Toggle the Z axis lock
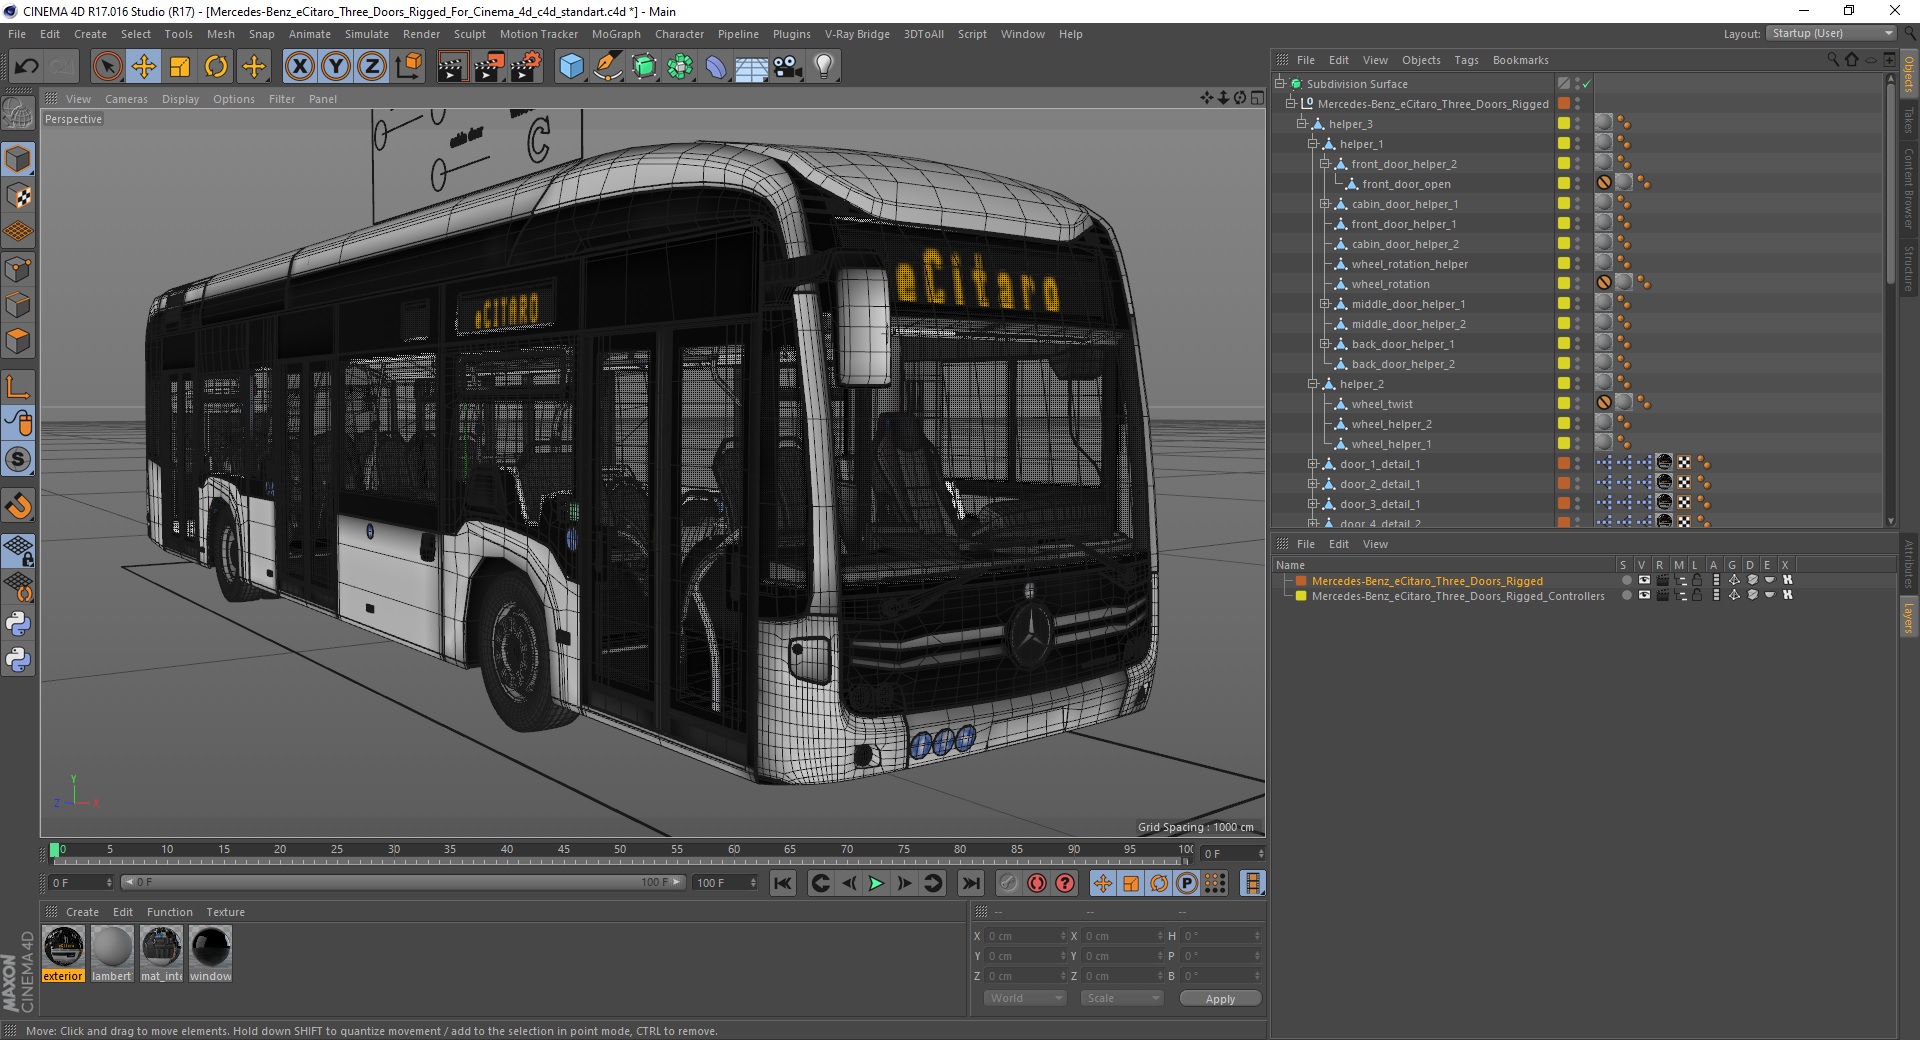Image resolution: width=1920 pixels, height=1040 pixels. click(x=372, y=67)
